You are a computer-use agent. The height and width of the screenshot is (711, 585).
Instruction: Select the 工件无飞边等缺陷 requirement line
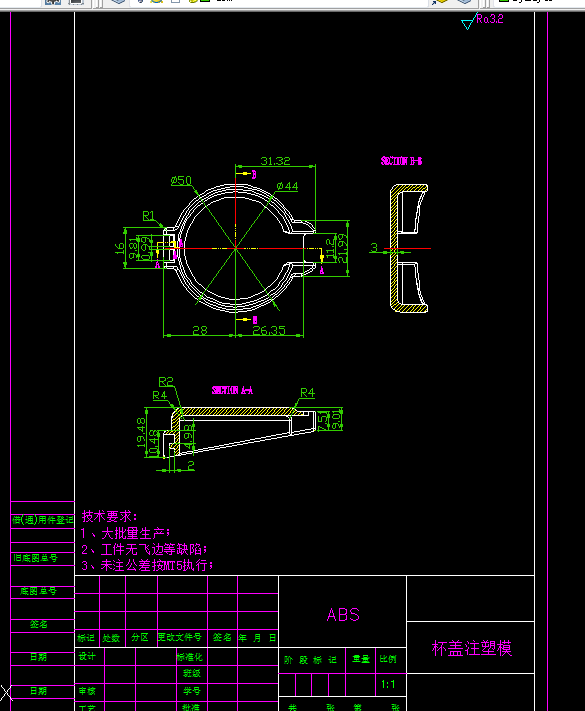click(x=144, y=550)
